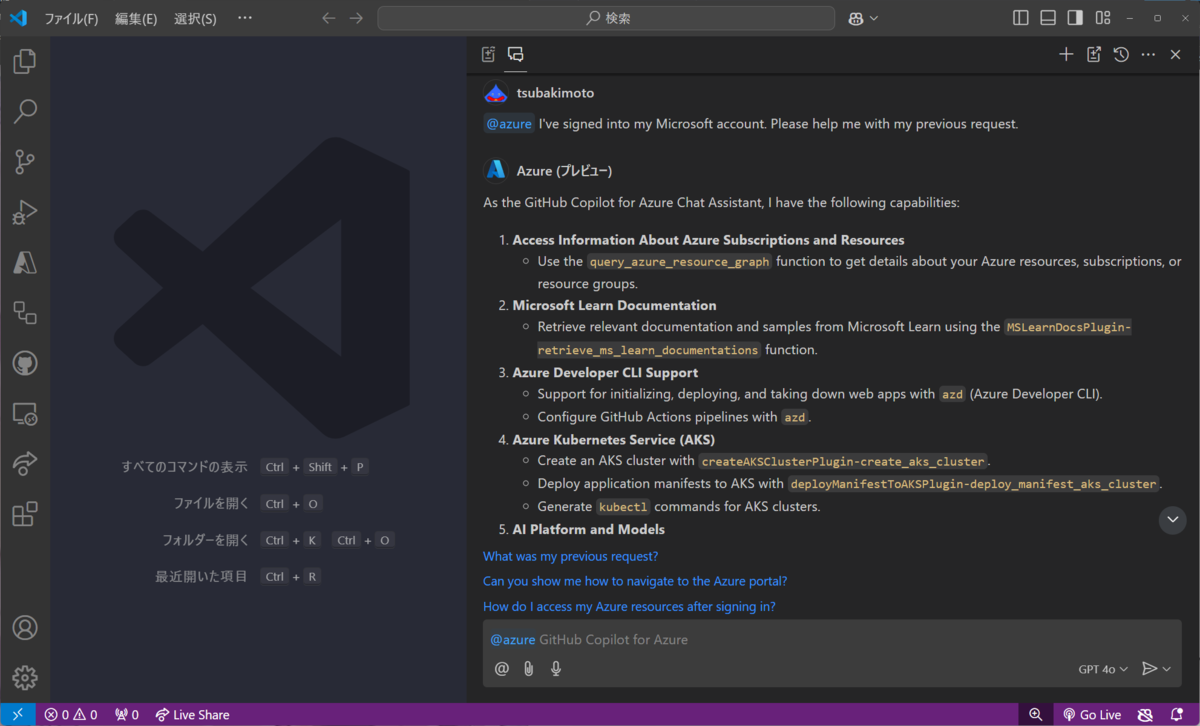Open the Extensions view

pyautogui.click(x=24, y=514)
